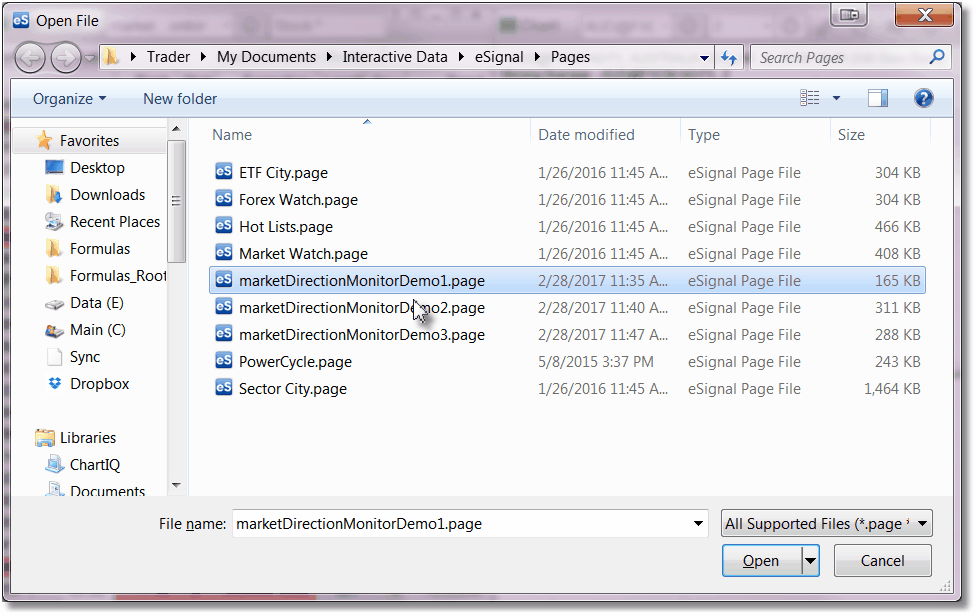The height and width of the screenshot is (616, 976).
Task: Select marketDirectionMonitorDemo3.page file
Action: pyautogui.click(x=362, y=335)
